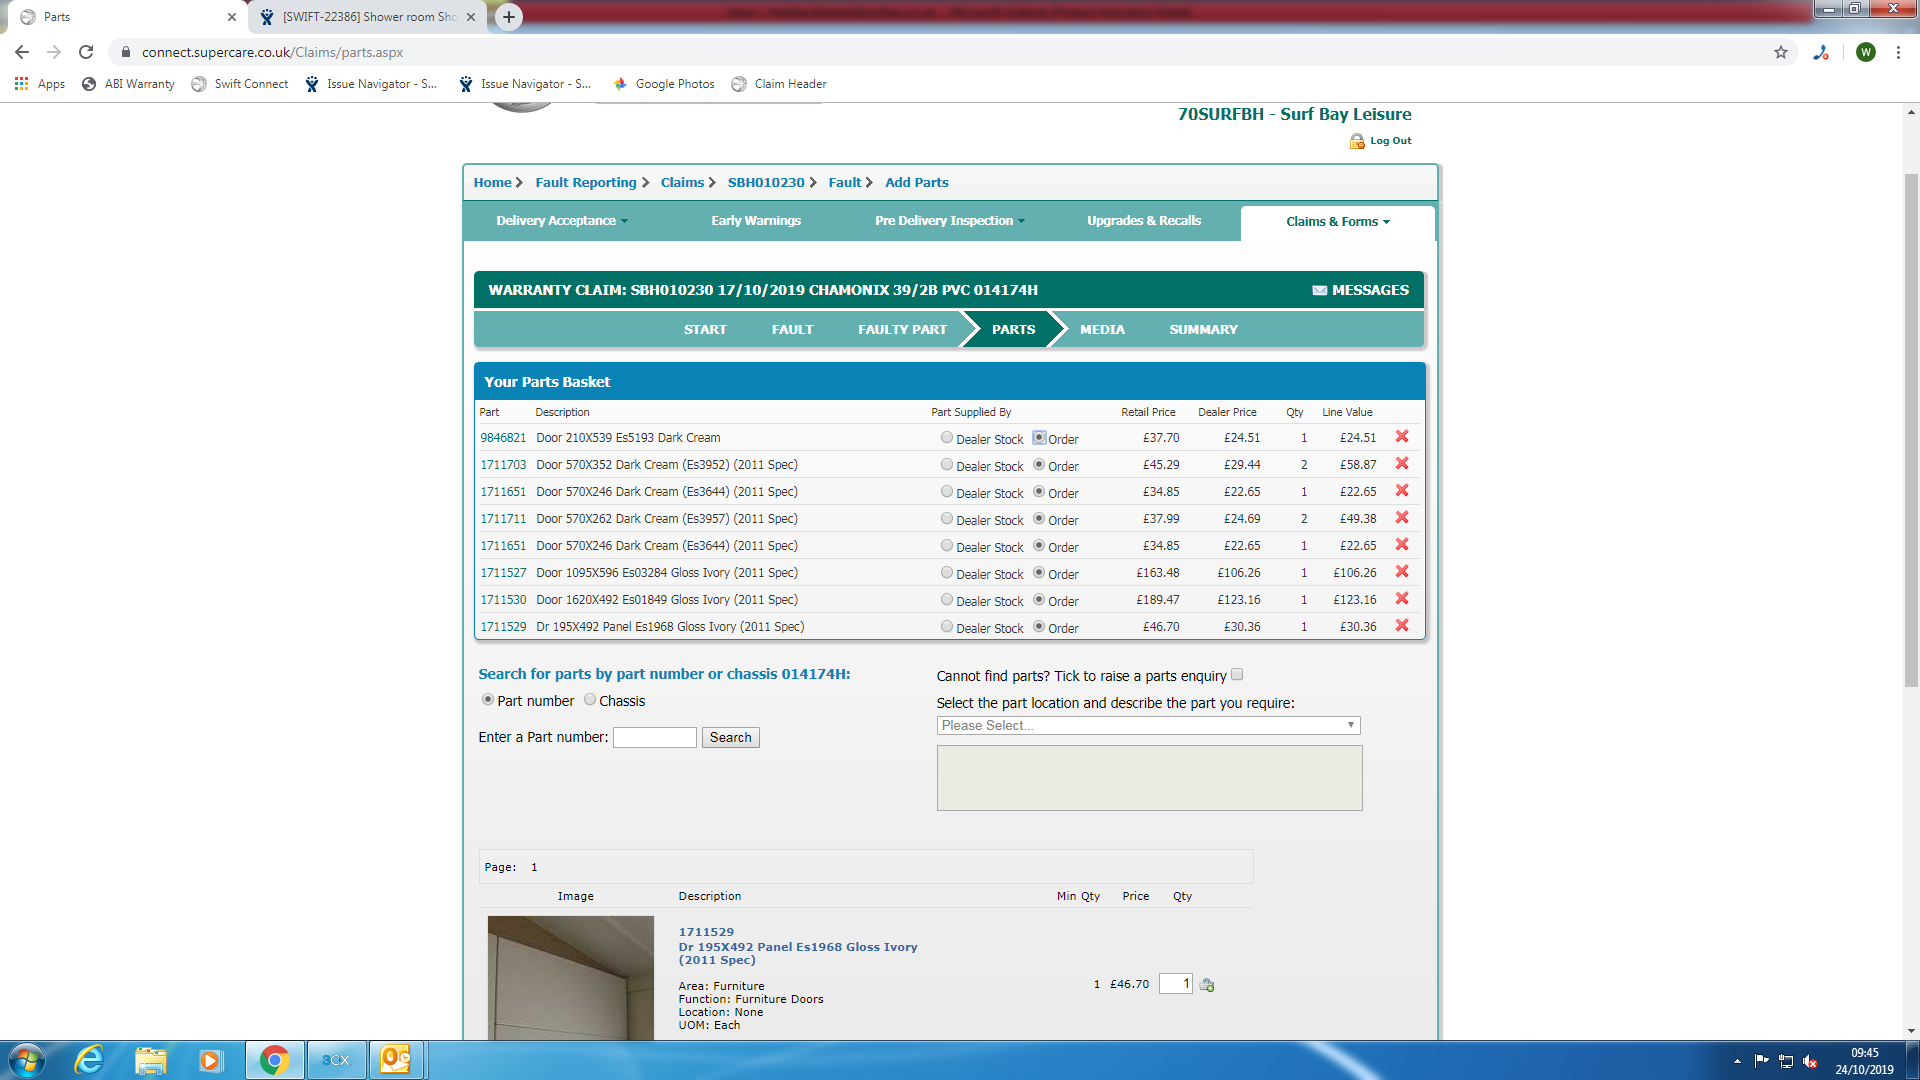Delete the Door 1620X492 Gloss Ivory row
Image resolution: width=1920 pixels, height=1080 pixels.
click(x=1402, y=599)
